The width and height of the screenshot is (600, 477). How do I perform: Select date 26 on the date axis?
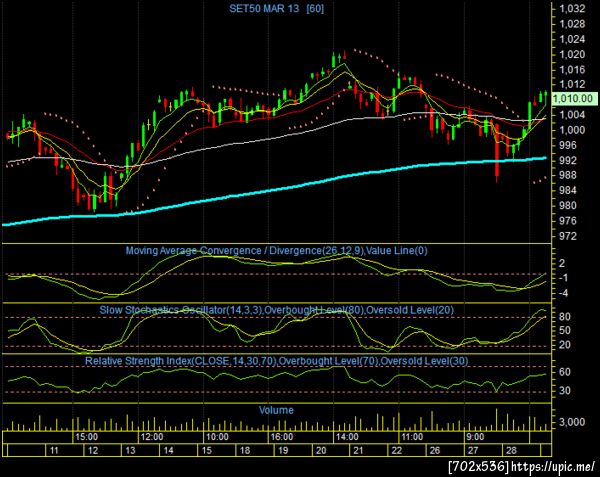point(435,450)
